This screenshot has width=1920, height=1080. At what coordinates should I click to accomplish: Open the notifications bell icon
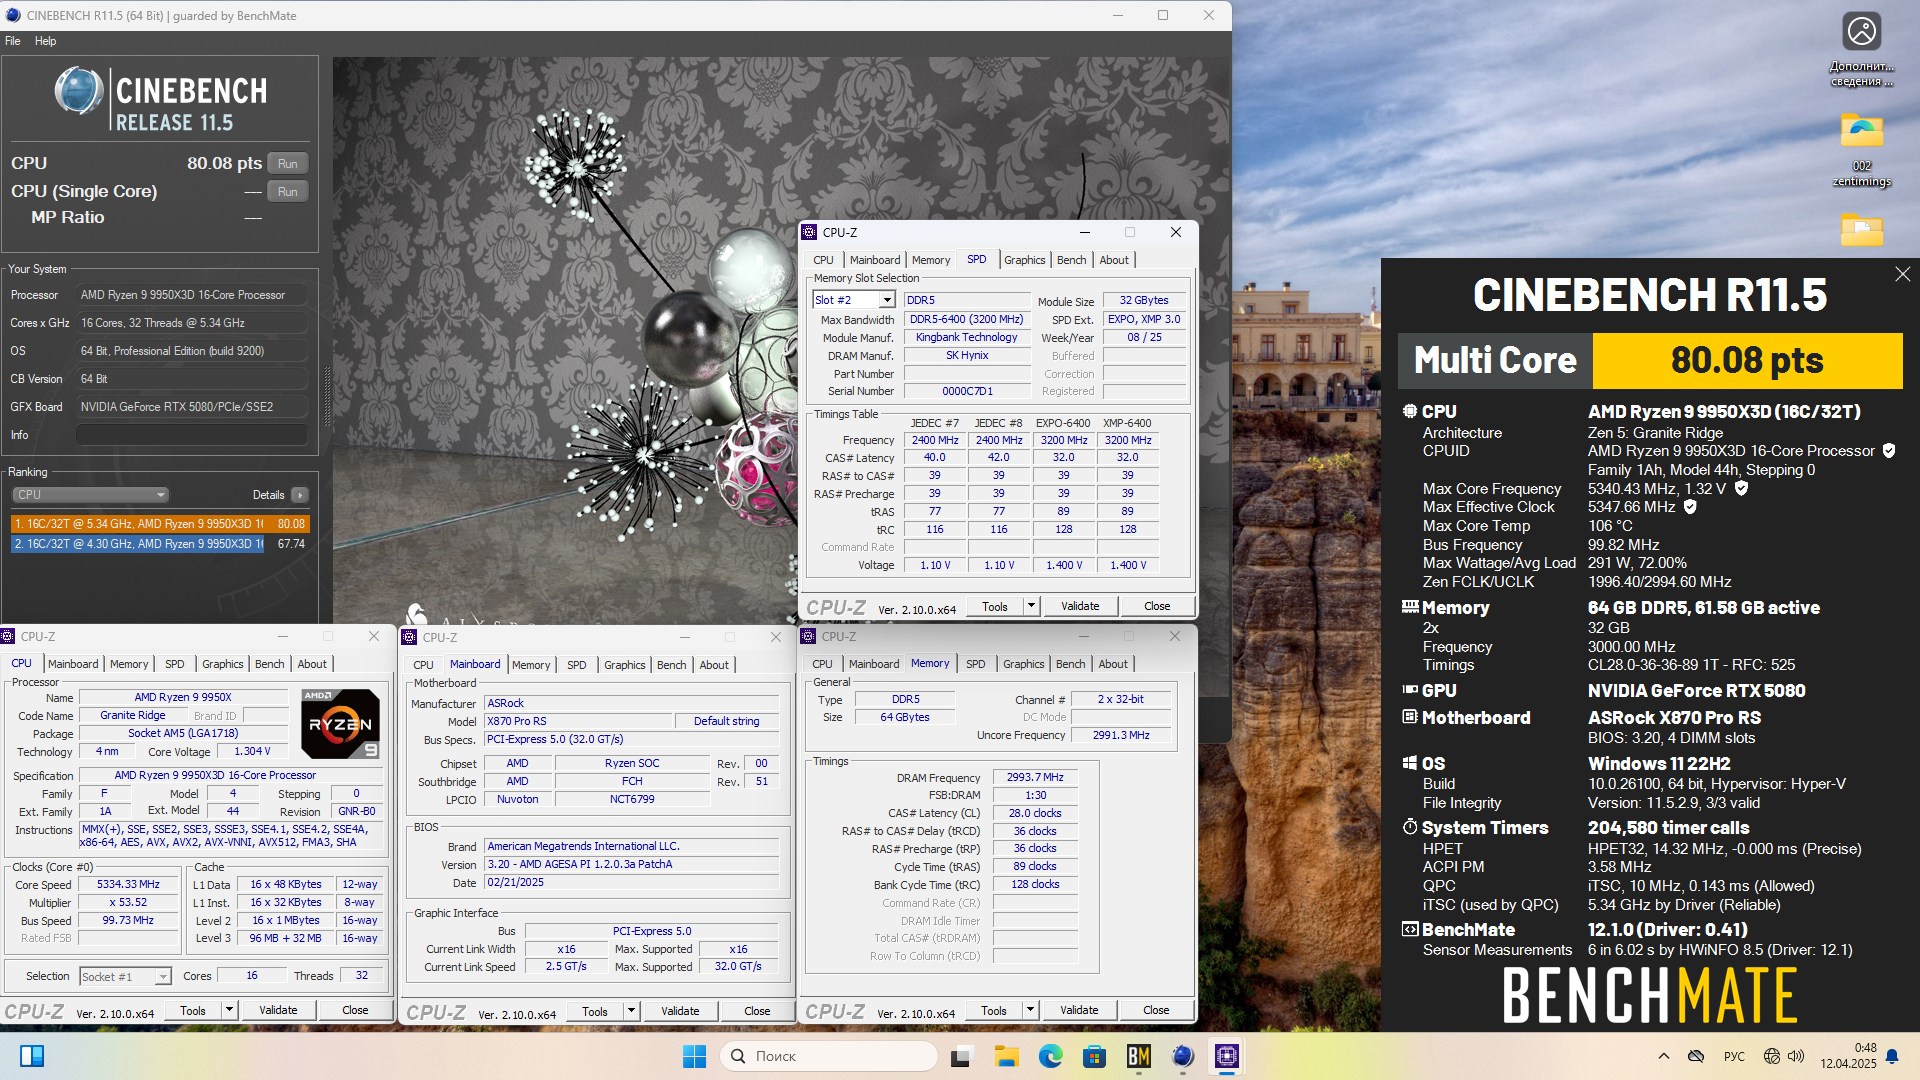click(1892, 1056)
